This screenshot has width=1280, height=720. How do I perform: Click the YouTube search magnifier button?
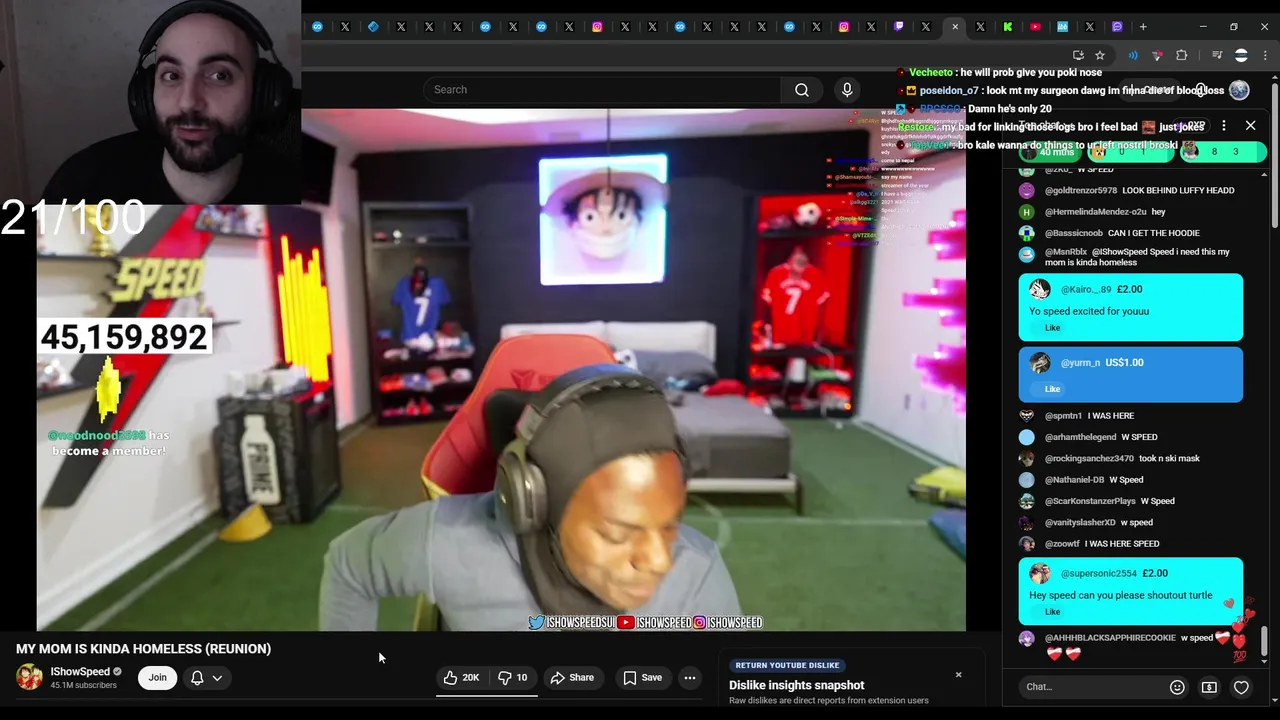802,90
